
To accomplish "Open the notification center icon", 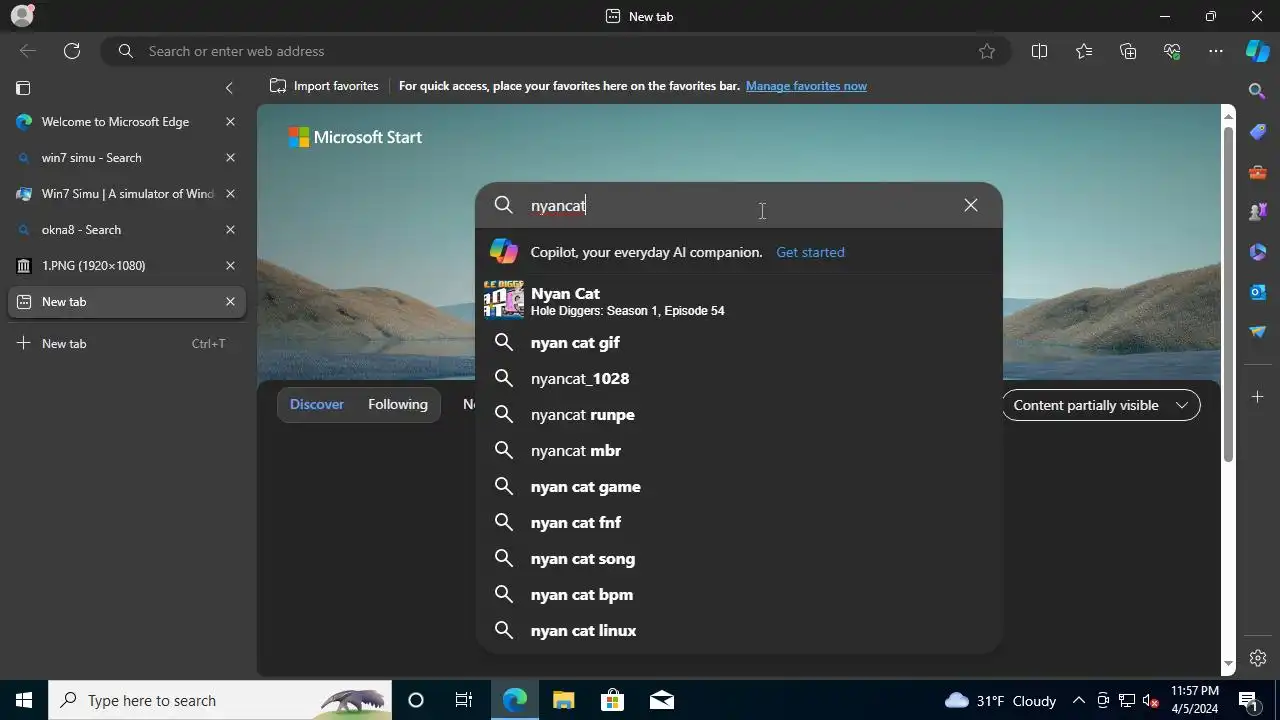I will 1249,700.
